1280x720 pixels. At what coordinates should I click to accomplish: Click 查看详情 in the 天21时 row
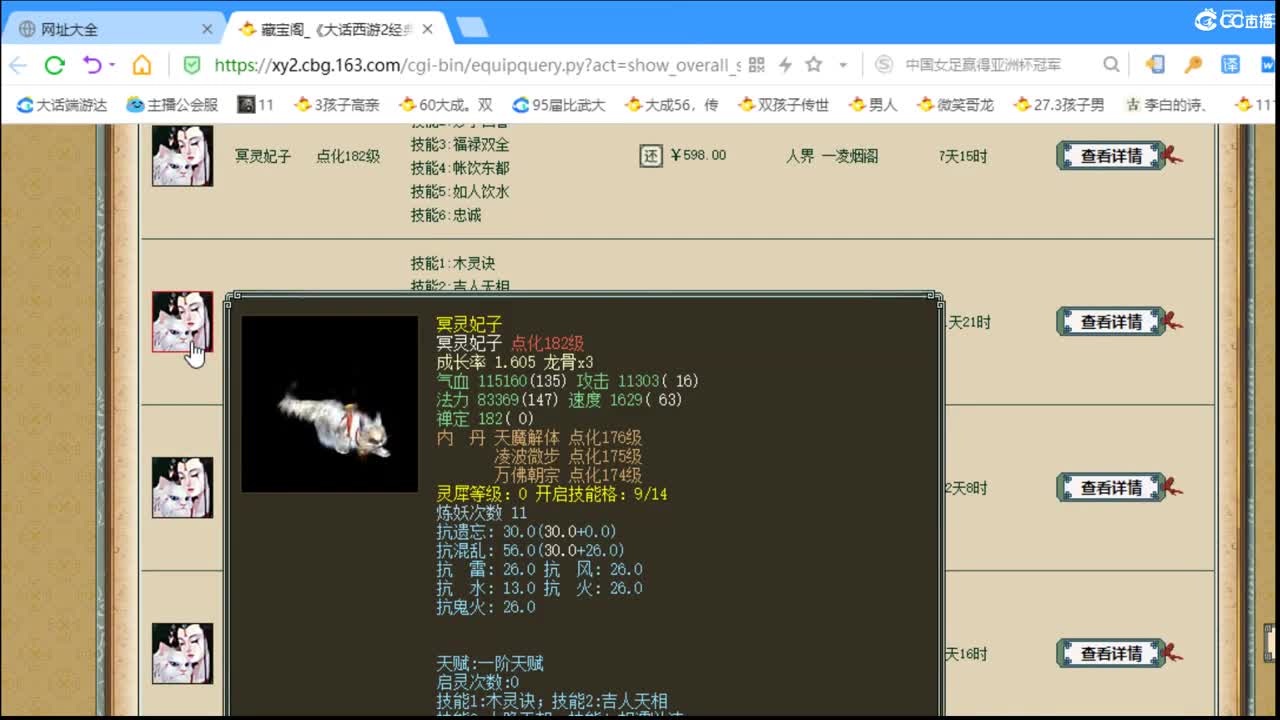click(x=1111, y=322)
